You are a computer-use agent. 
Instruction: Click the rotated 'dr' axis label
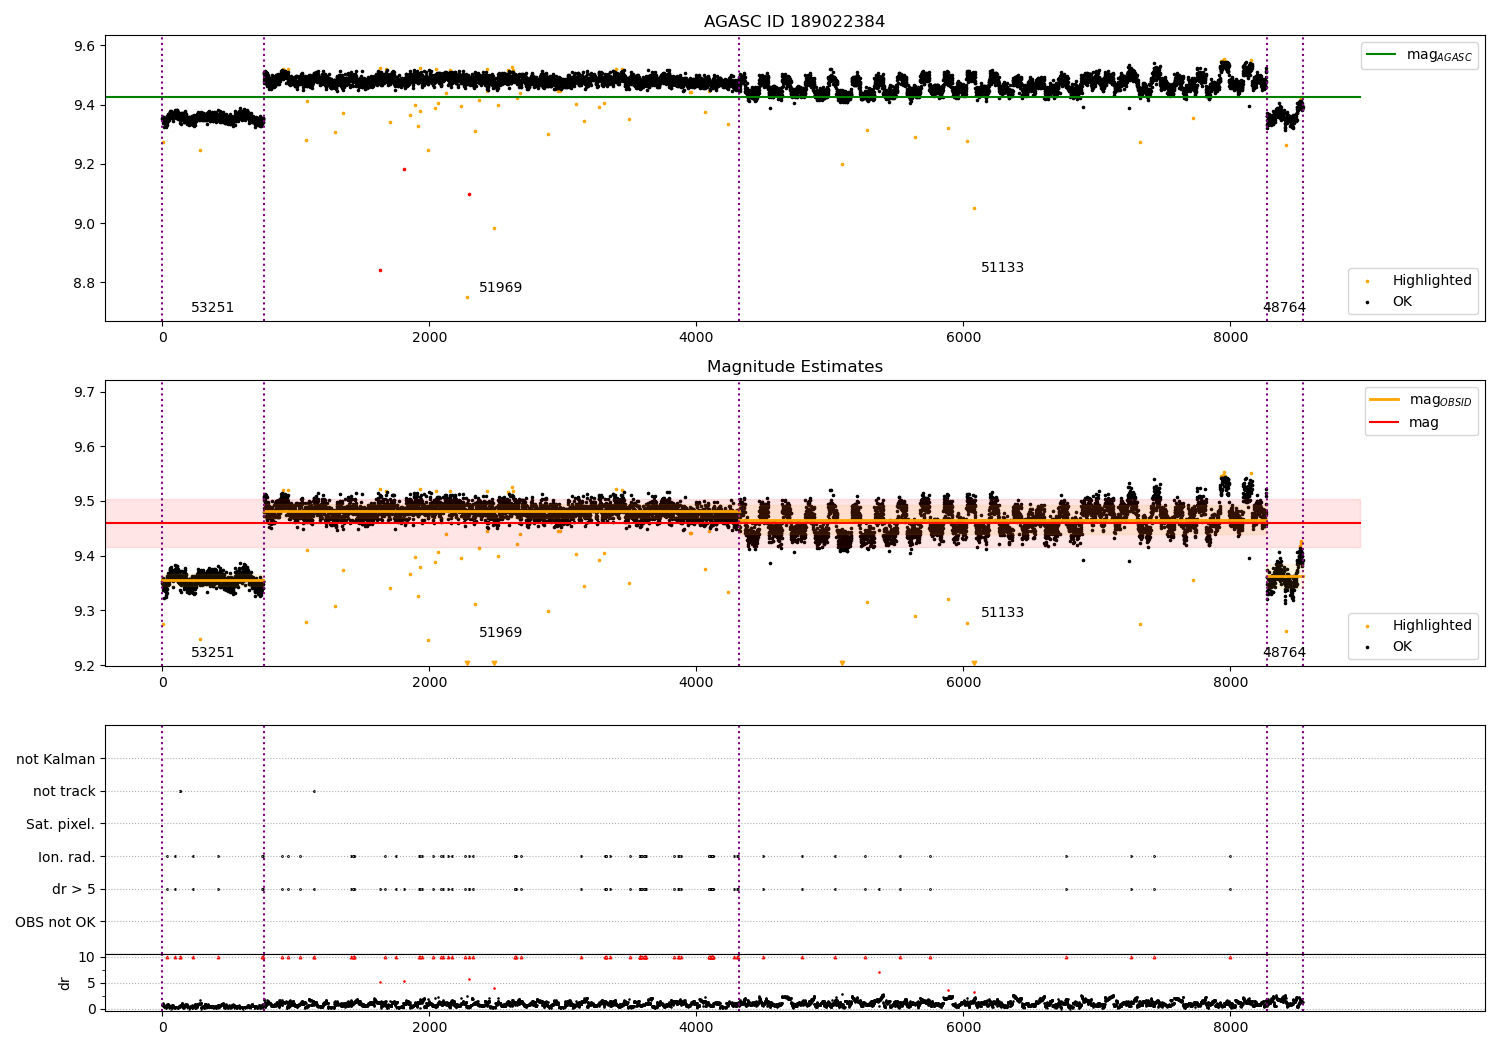65,983
